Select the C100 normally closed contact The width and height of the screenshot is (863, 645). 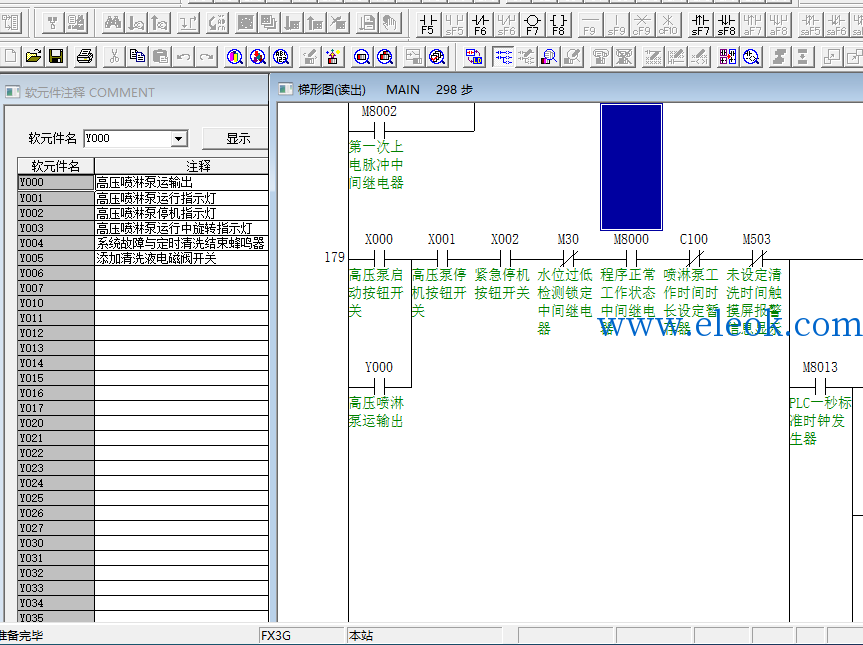[694, 257]
